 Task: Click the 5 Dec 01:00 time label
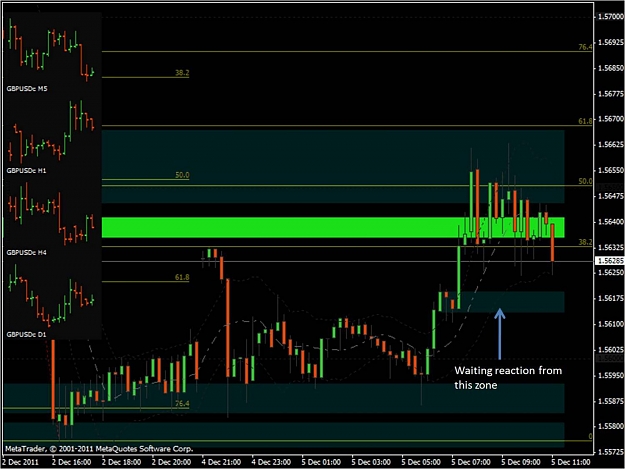(321, 462)
